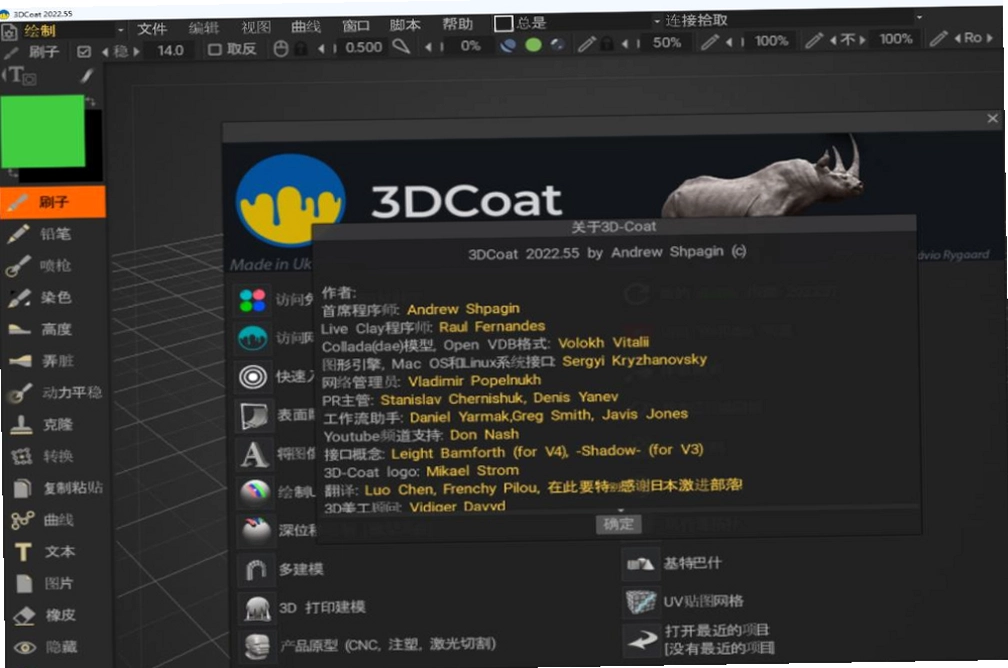Tick the 总是 checkbox in top bar
This screenshot has height=668, width=1008.
(503, 24)
